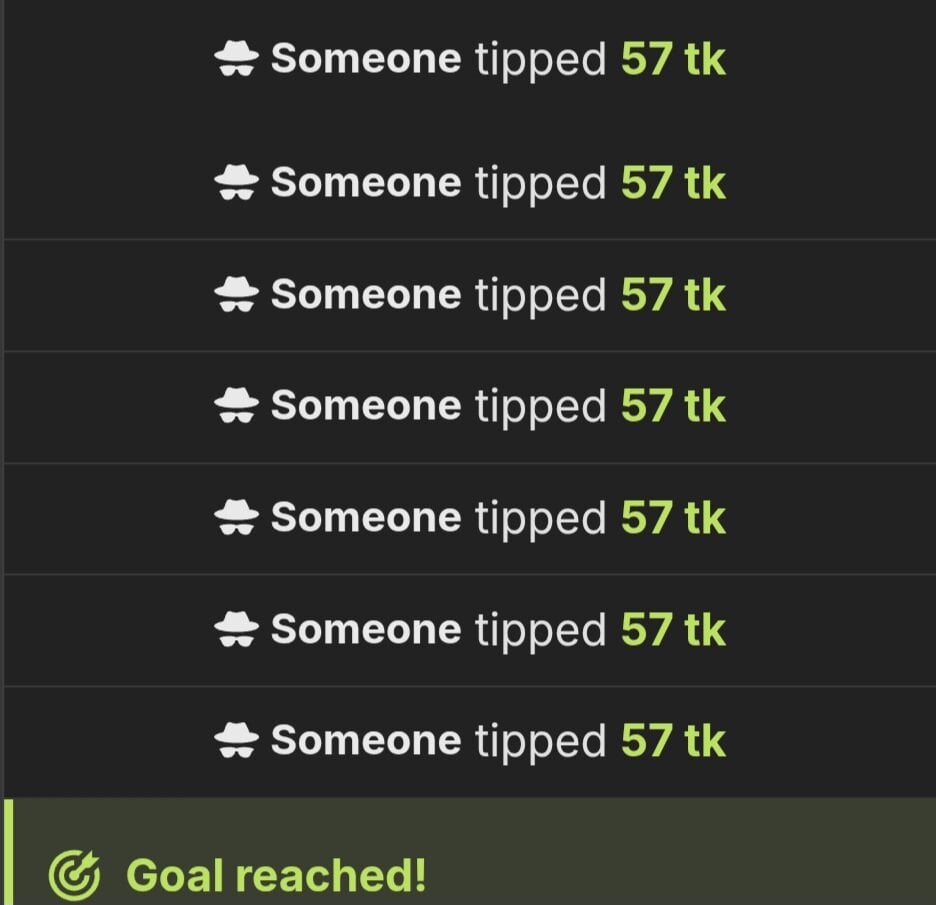Click the incognito icon in the fourth tip row

tap(237, 406)
